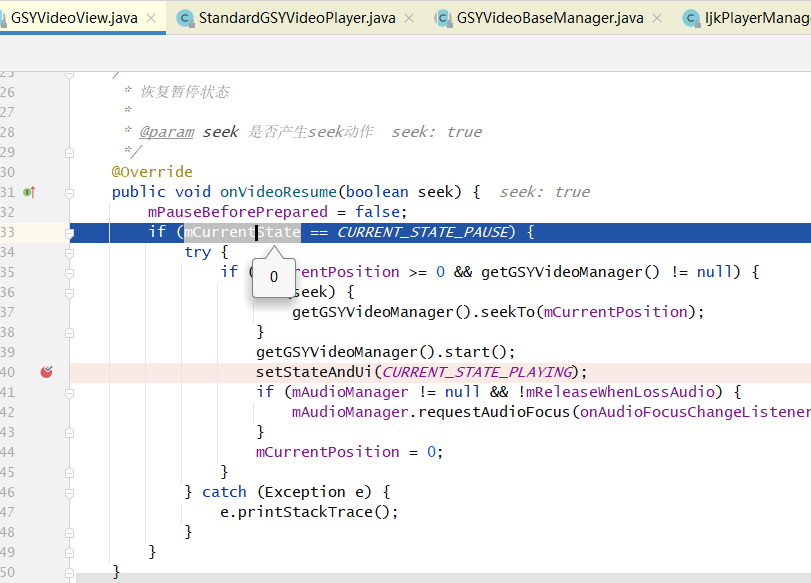Toggle the breakpoint beside setStateAndUi line
811x583 pixels.
click(47, 371)
